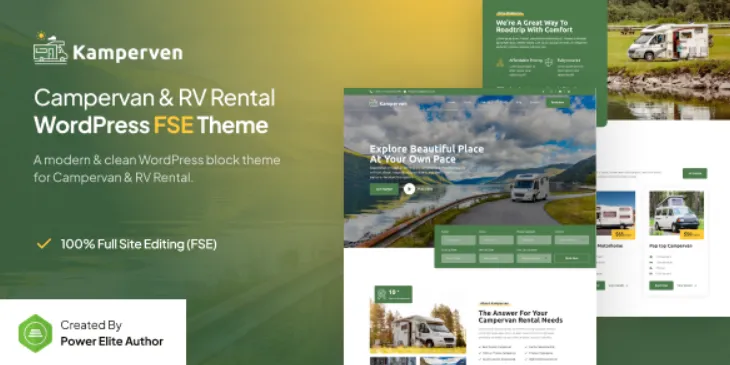Click the second top-row booking form field
The width and height of the screenshot is (730, 365).
point(496,240)
